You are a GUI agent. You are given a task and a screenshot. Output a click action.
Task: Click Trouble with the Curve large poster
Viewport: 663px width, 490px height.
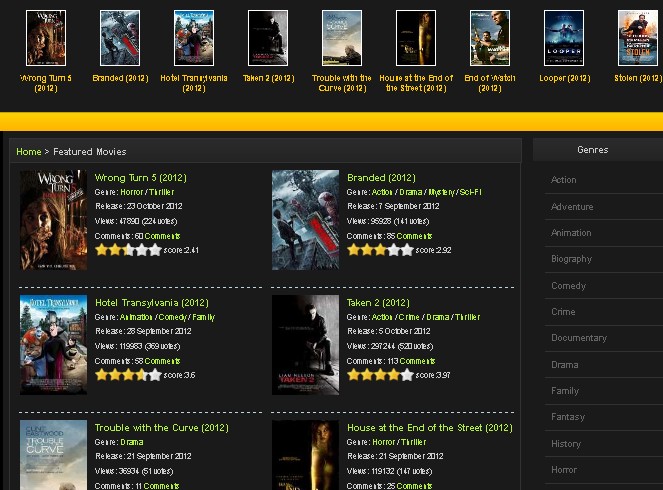coord(53,455)
